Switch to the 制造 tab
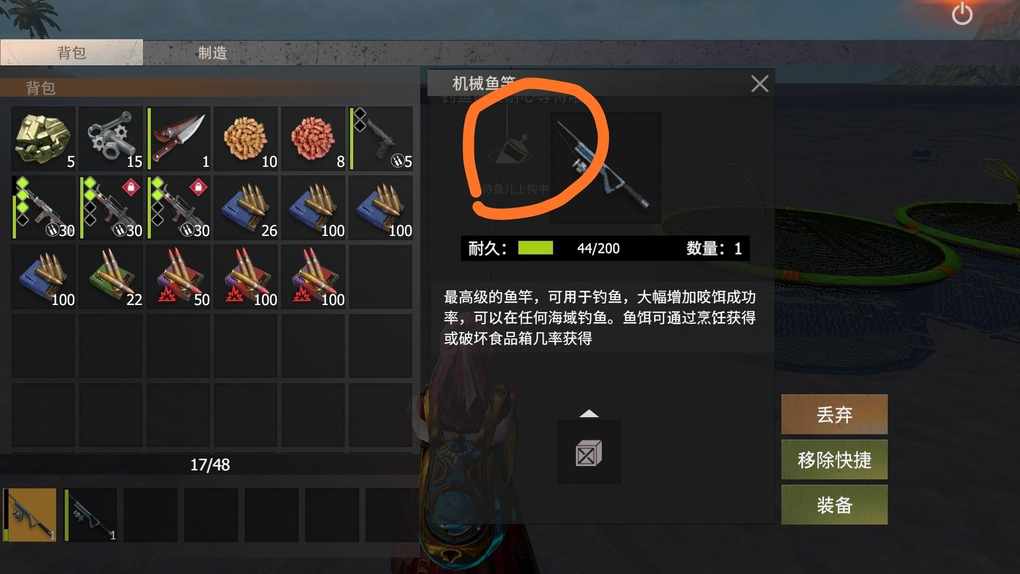Viewport: 1020px width, 574px height. coord(213,53)
